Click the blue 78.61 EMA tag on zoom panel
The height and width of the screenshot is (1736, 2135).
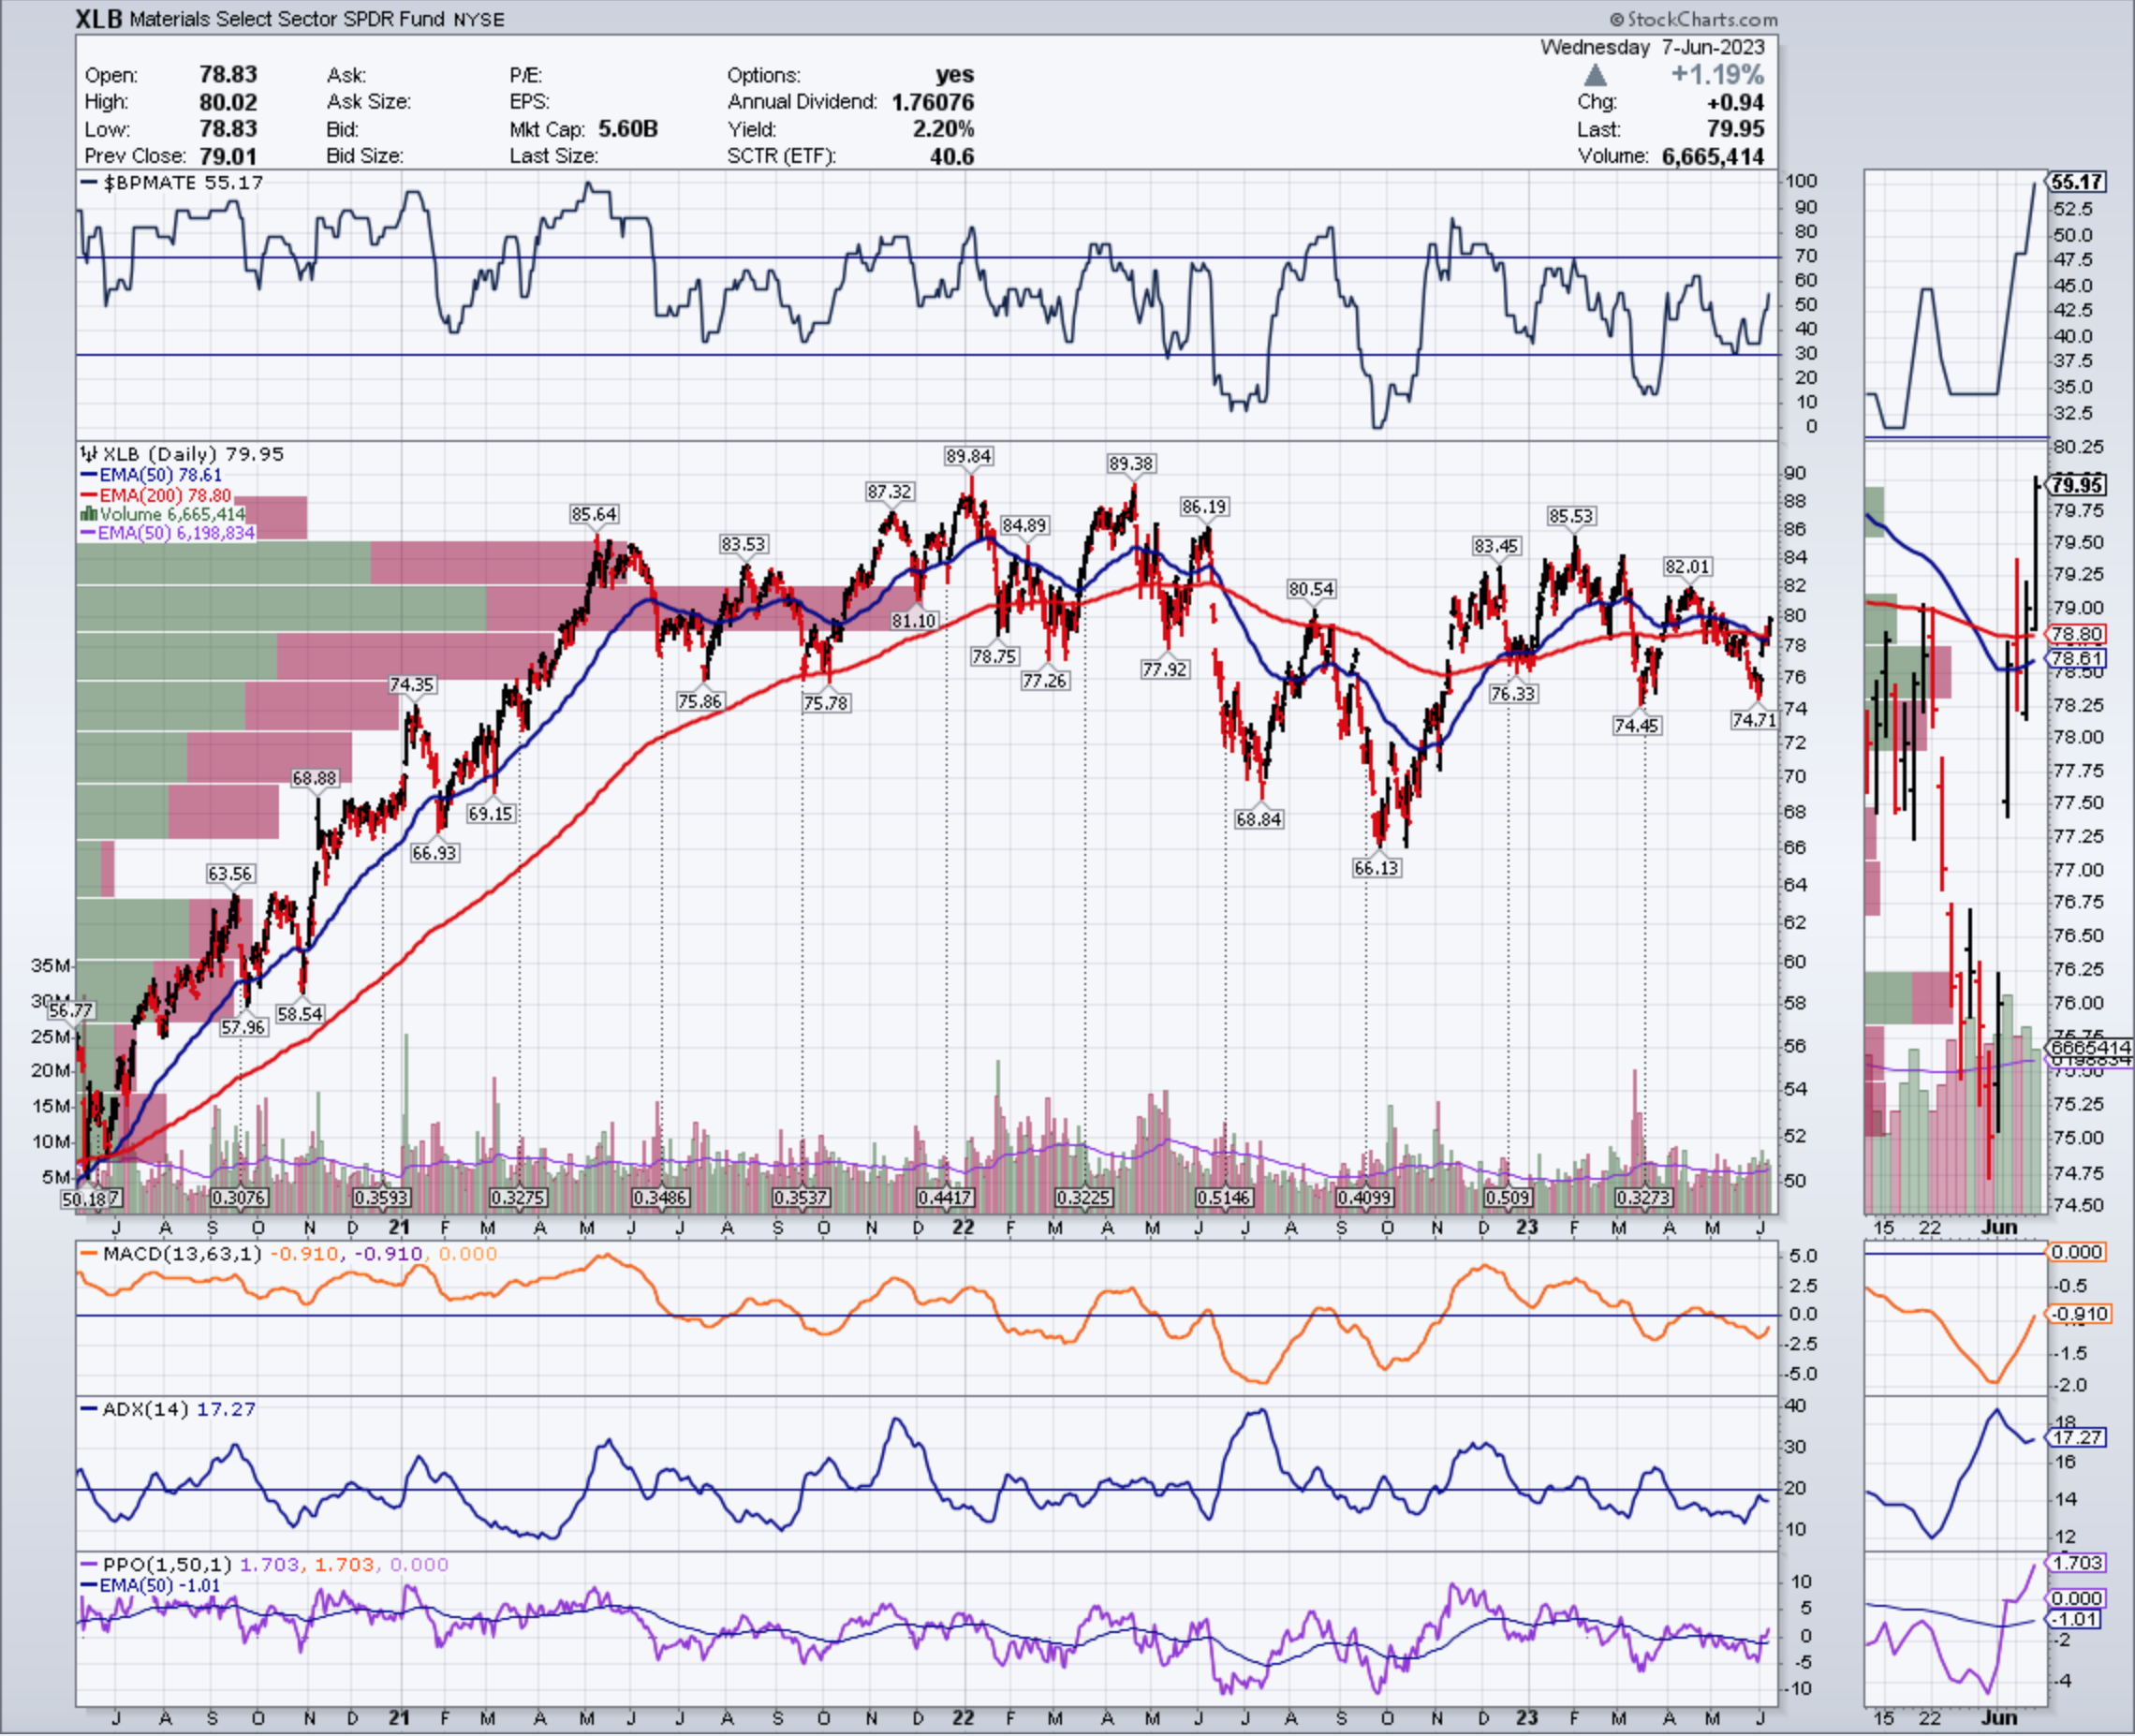click(x=2077, y=658)
